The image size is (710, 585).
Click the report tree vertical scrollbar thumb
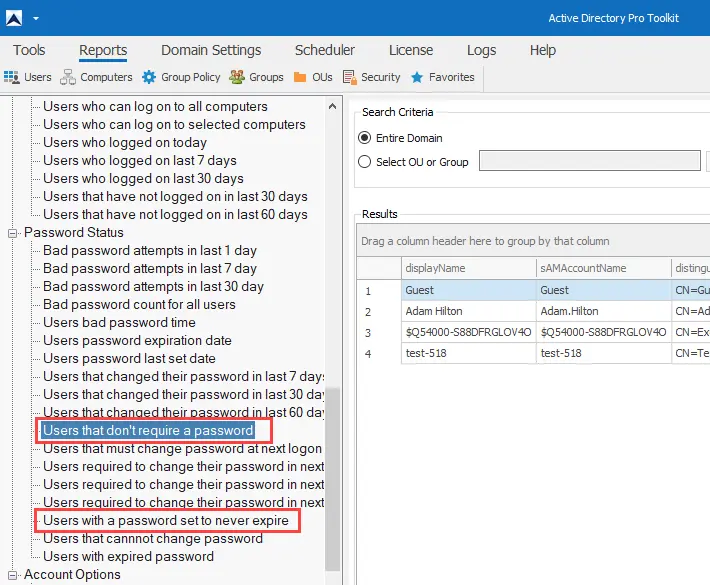click(x=333, y=479)
